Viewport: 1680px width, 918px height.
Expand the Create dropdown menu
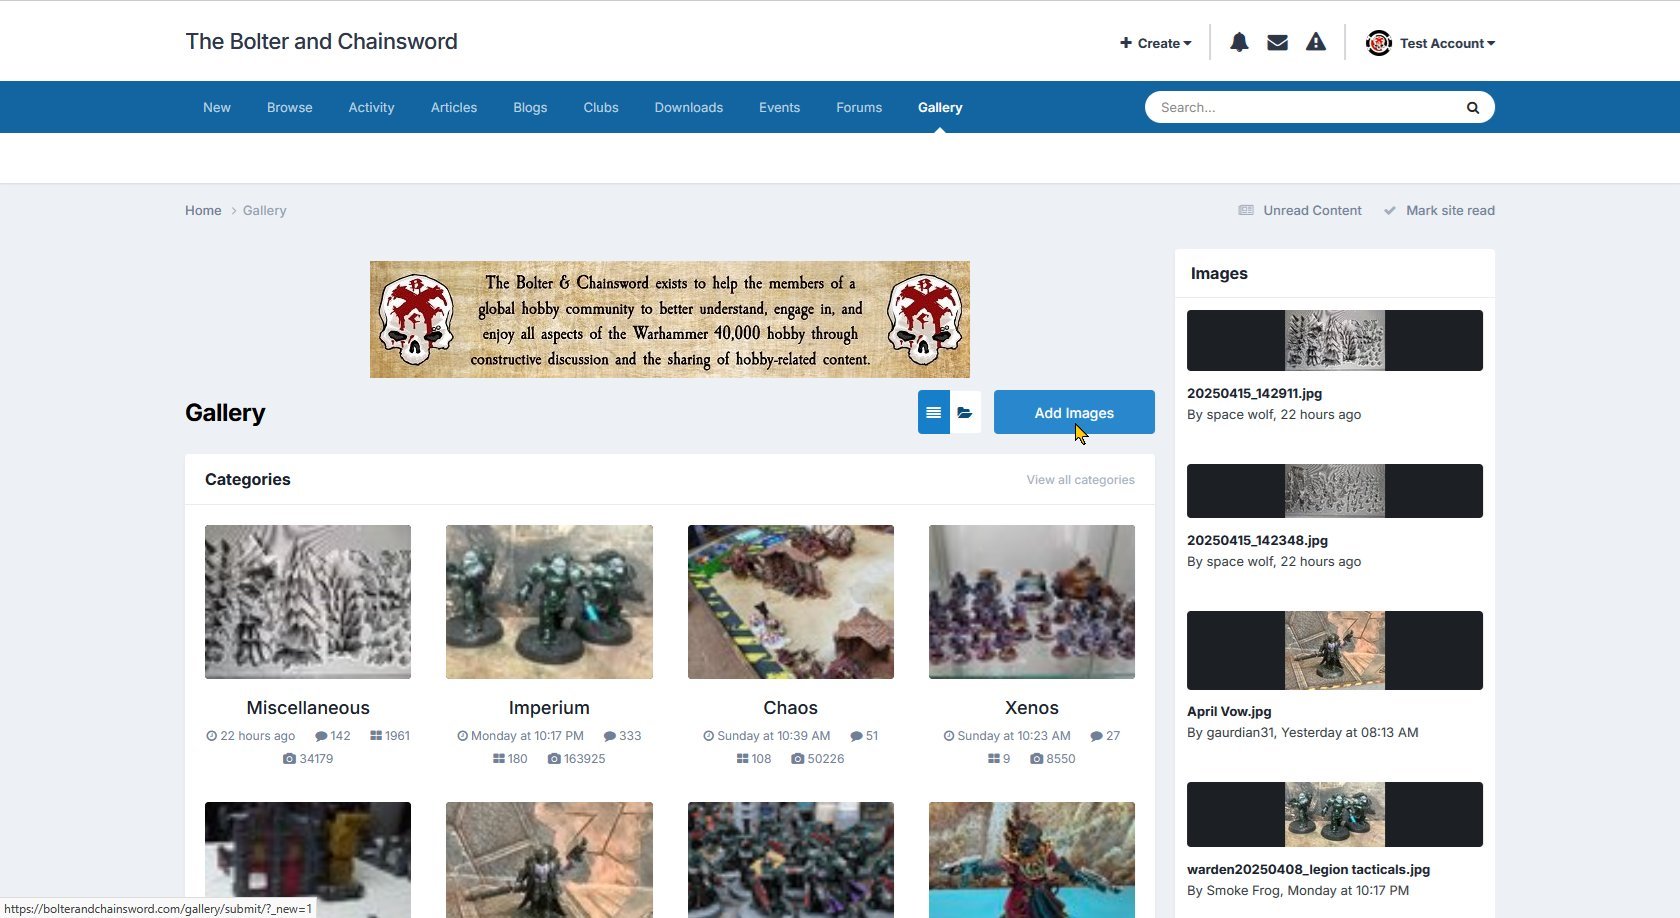point(1156,43)
